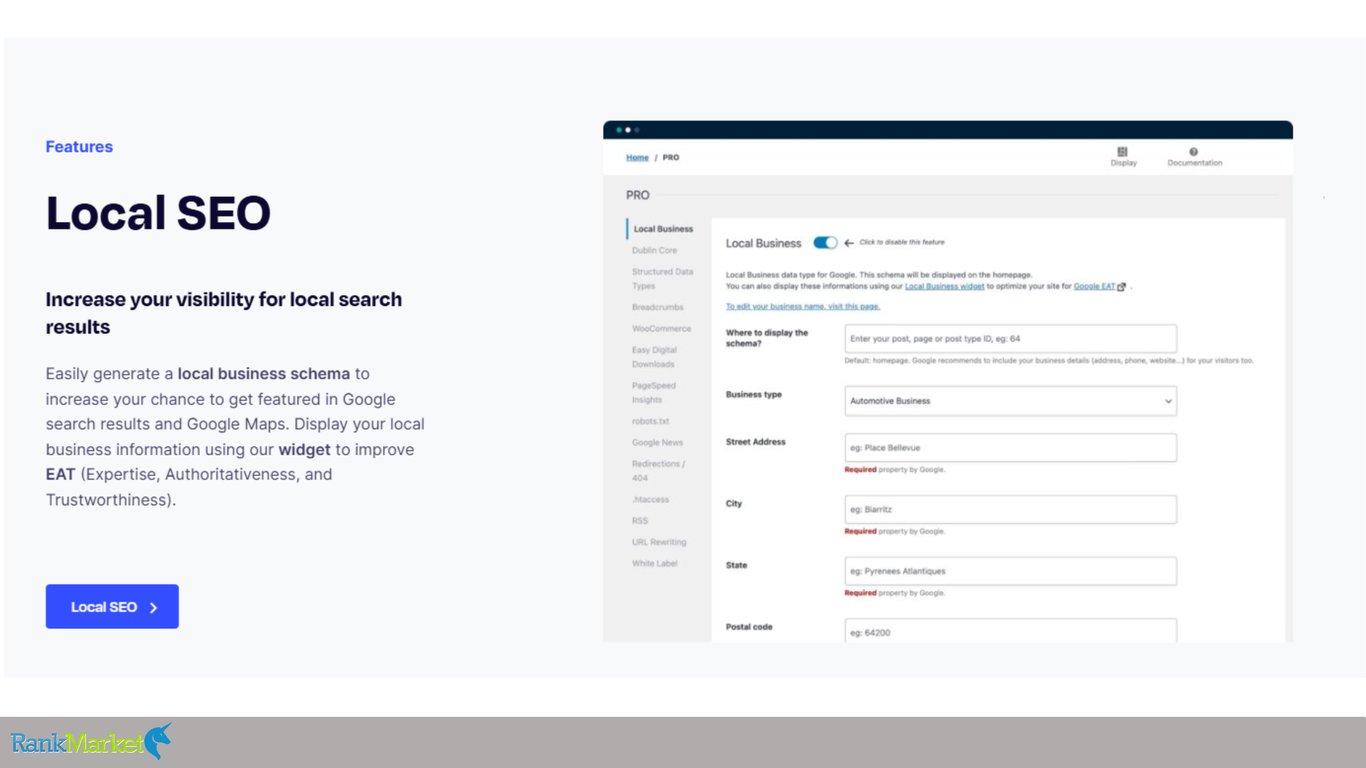Select the PageSpeed Insights tab
Image resolution: width=1366 pixels, height=768 pixels.
pyautogui.click(x=653, y=392)
